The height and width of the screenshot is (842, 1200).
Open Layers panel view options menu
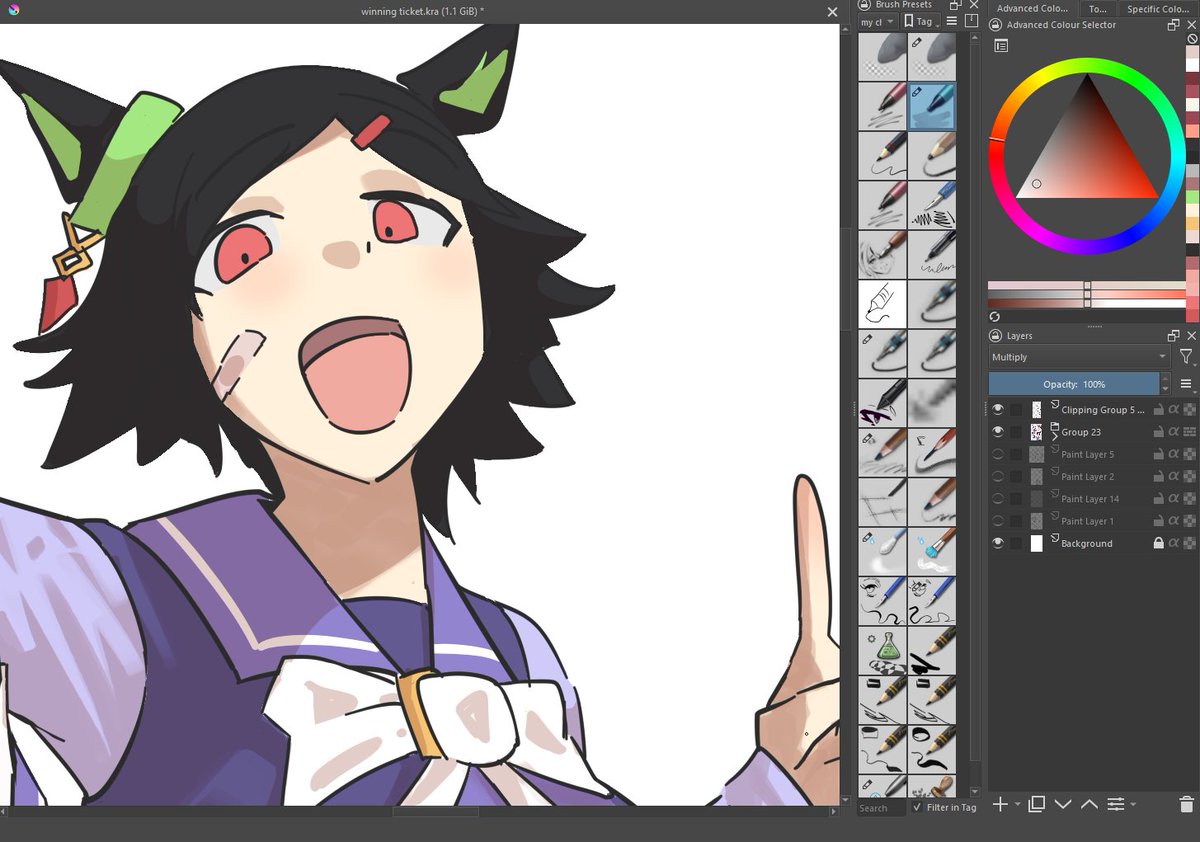pyautogui.click(x=1186, y=384)
